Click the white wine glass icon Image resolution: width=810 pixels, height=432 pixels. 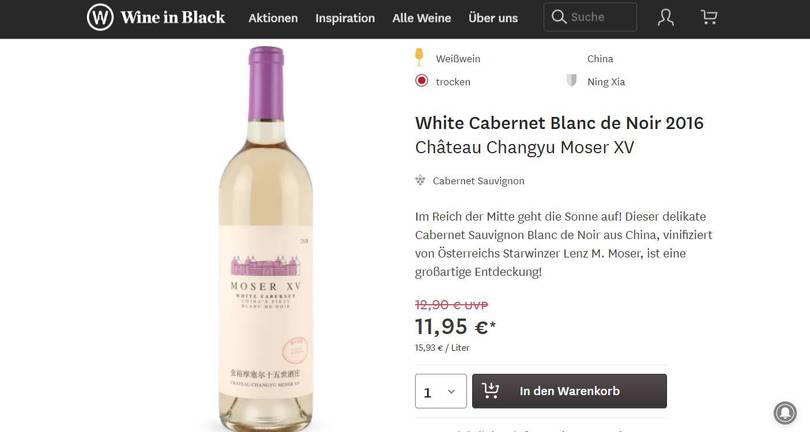420,57
